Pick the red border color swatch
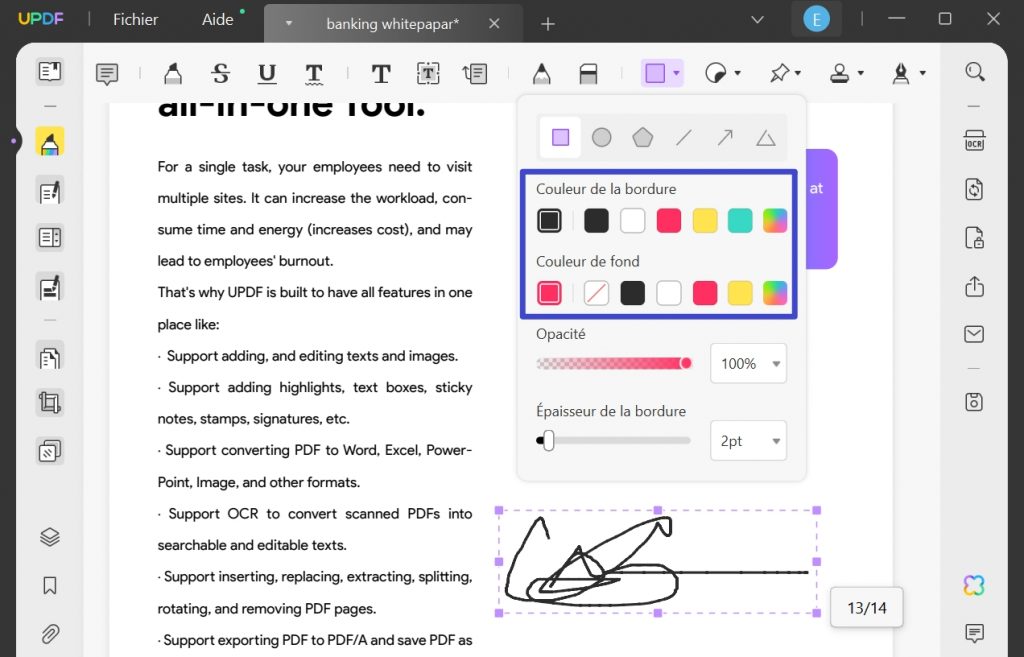1024x657 pixels. coord(669,221)
